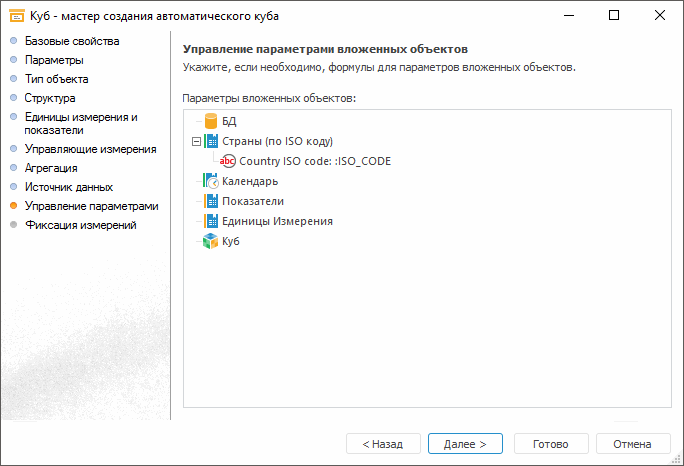The width and height of the screenshot is (684, 466).
Task: Switch to the Агрегация step
Action: point(51,168)
